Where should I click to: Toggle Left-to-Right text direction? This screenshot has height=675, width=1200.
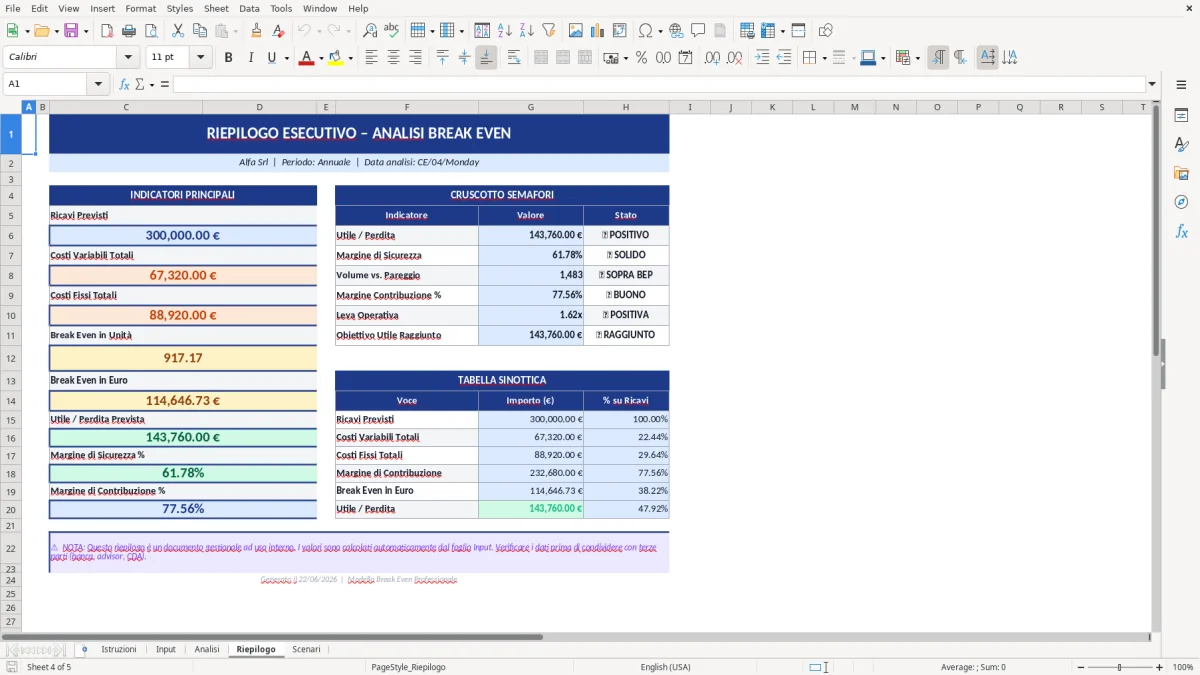pos(938,58)
